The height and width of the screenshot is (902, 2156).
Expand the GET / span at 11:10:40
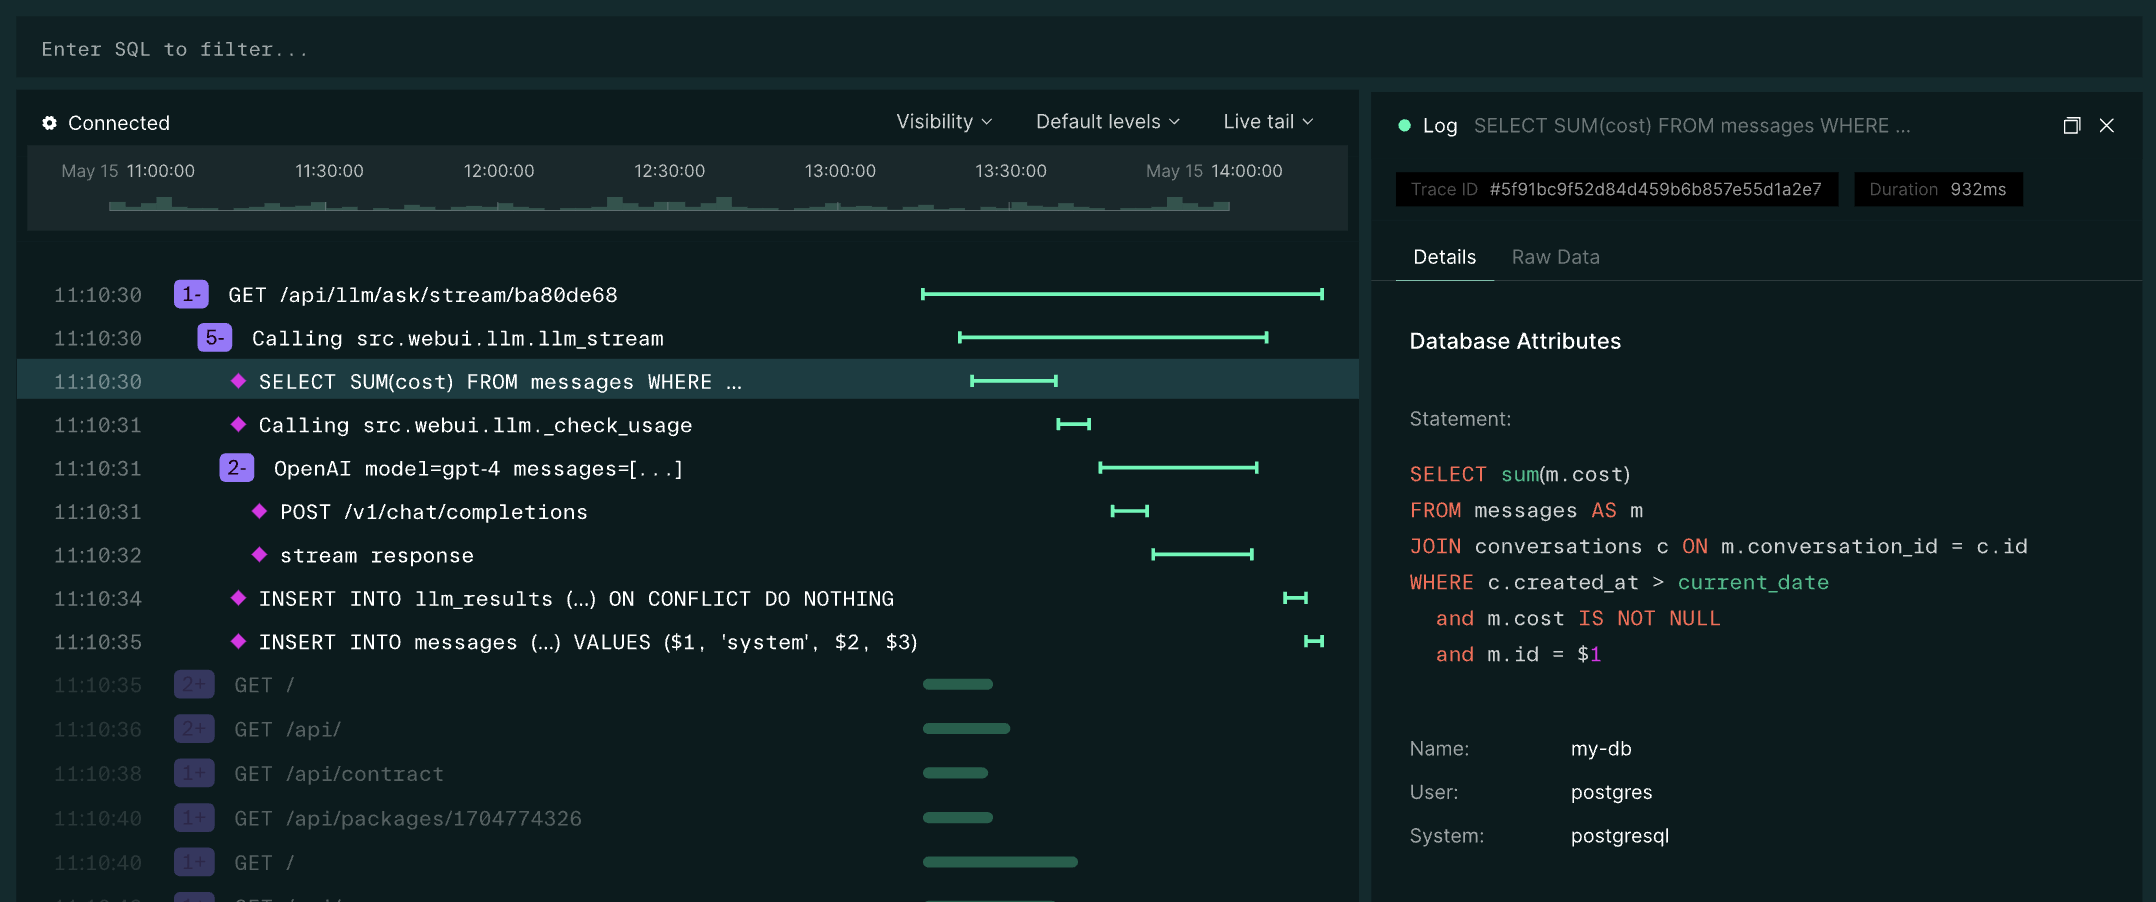coord(194,862)
